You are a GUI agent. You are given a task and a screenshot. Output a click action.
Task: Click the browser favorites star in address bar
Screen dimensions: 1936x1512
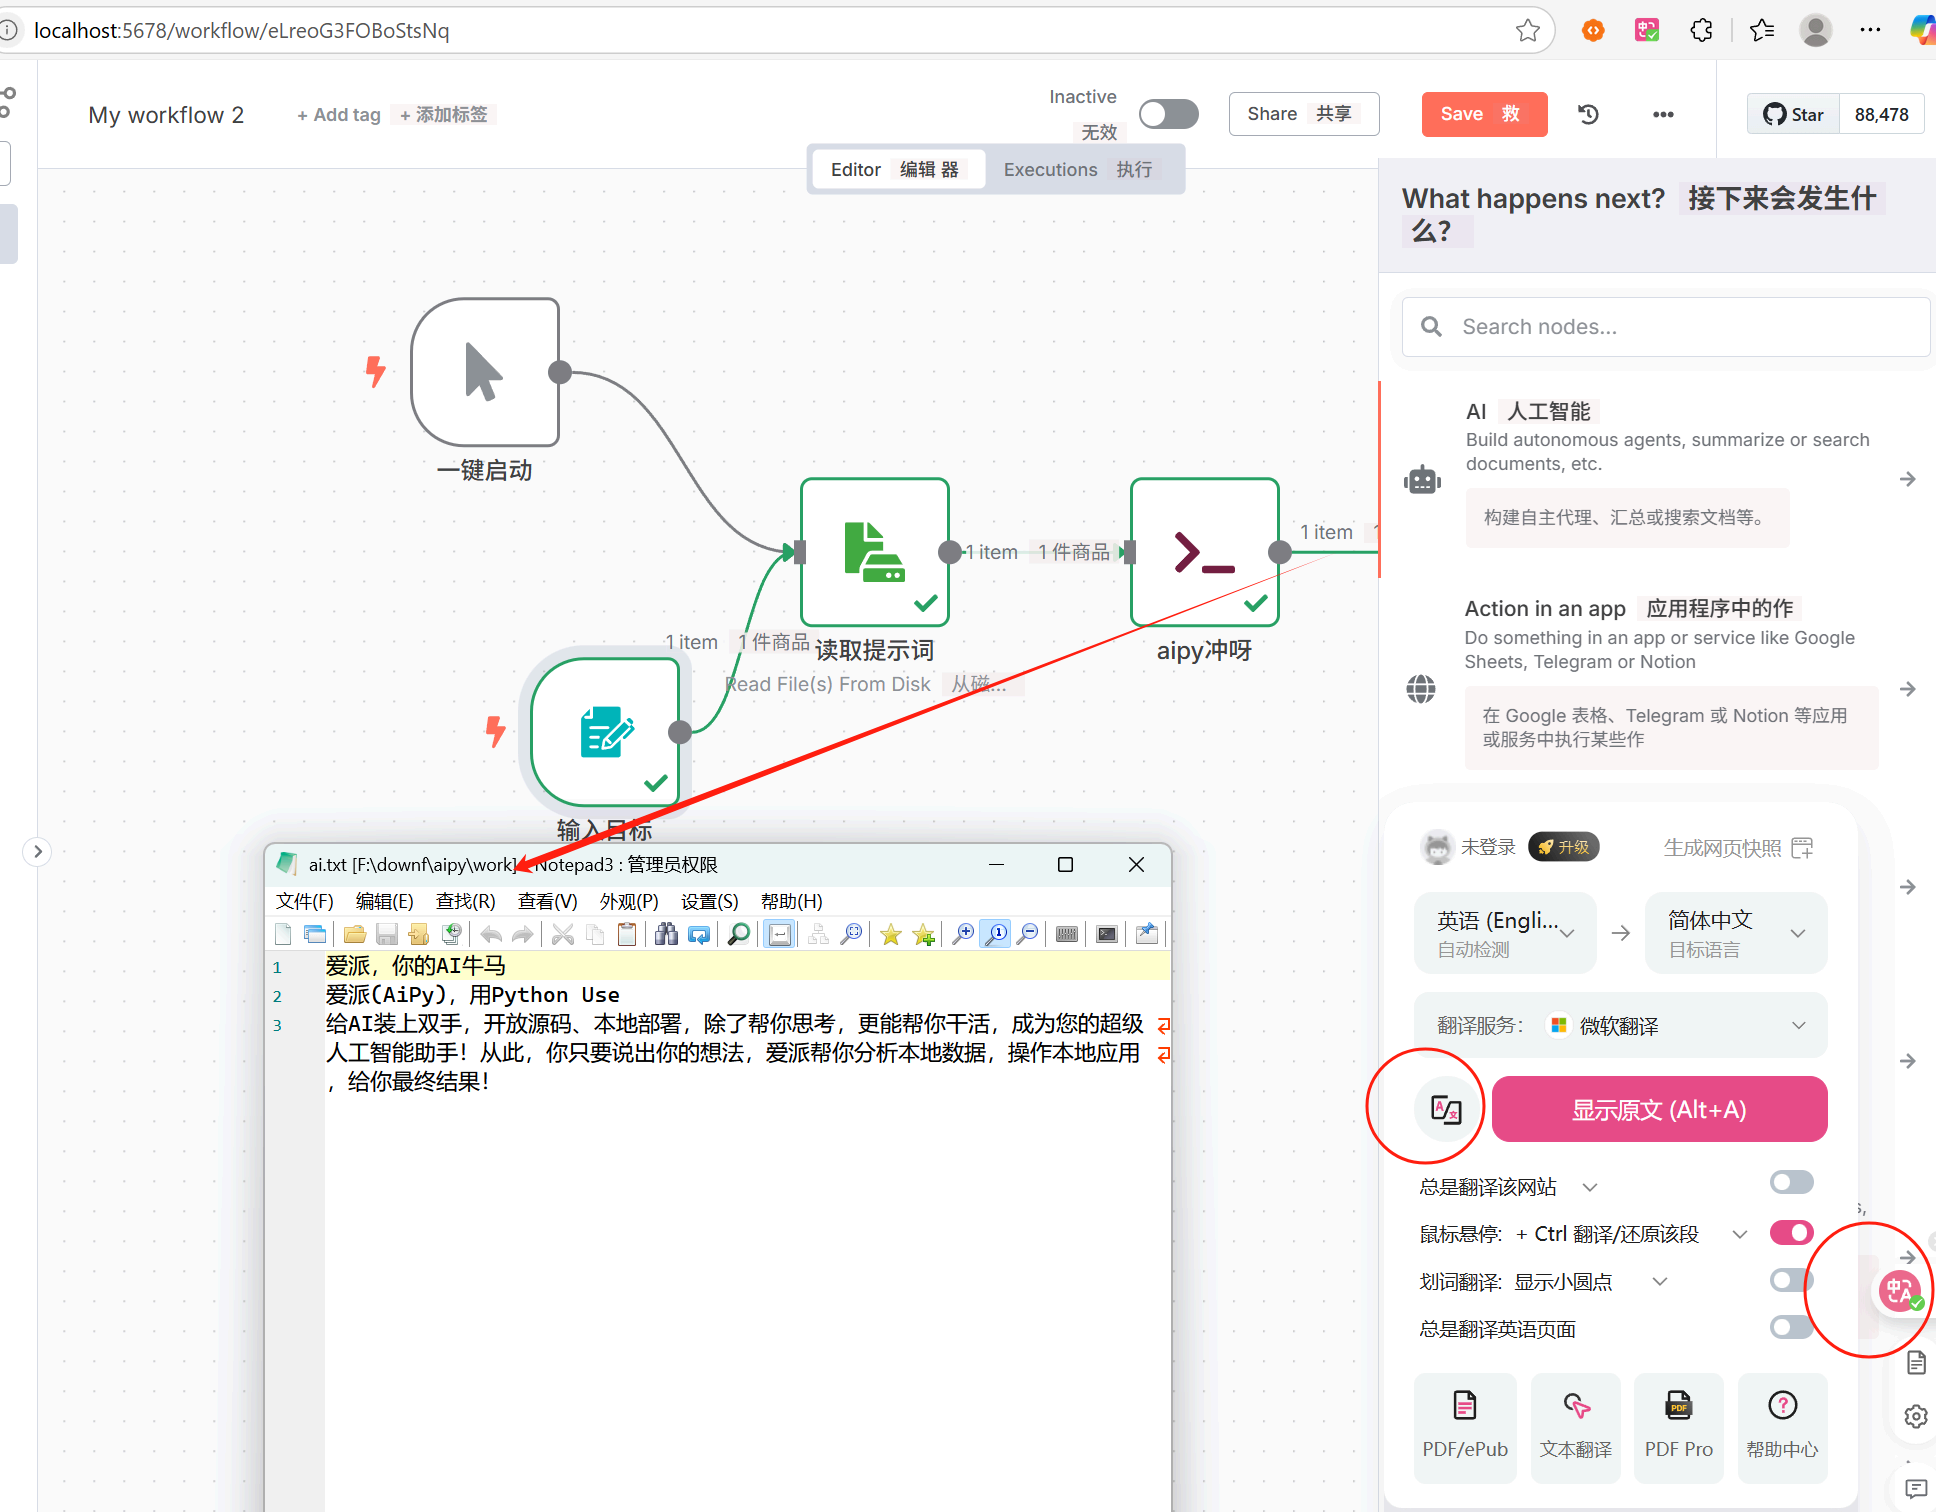[1527, 30]
